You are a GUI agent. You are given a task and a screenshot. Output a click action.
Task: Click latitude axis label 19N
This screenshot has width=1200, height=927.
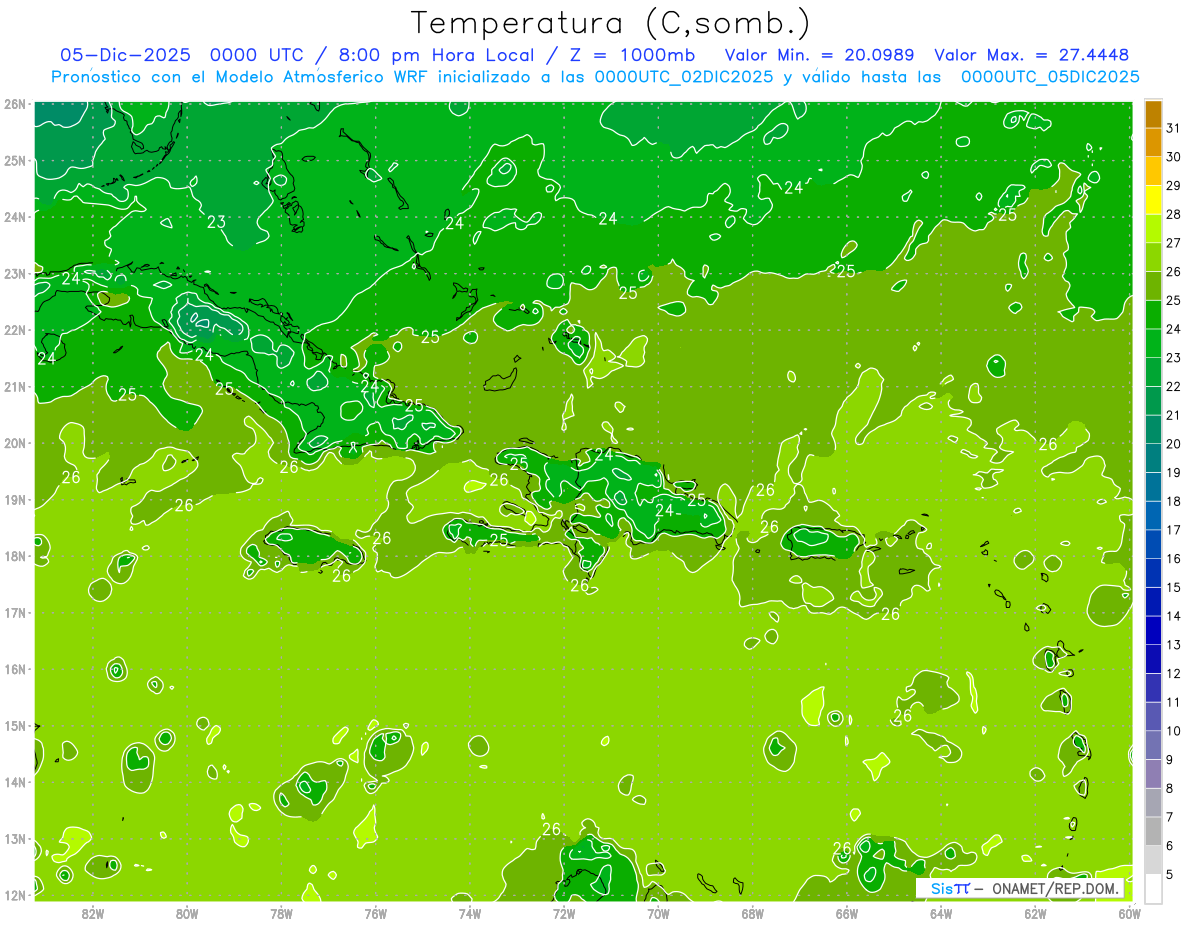[x=14, y=499]
